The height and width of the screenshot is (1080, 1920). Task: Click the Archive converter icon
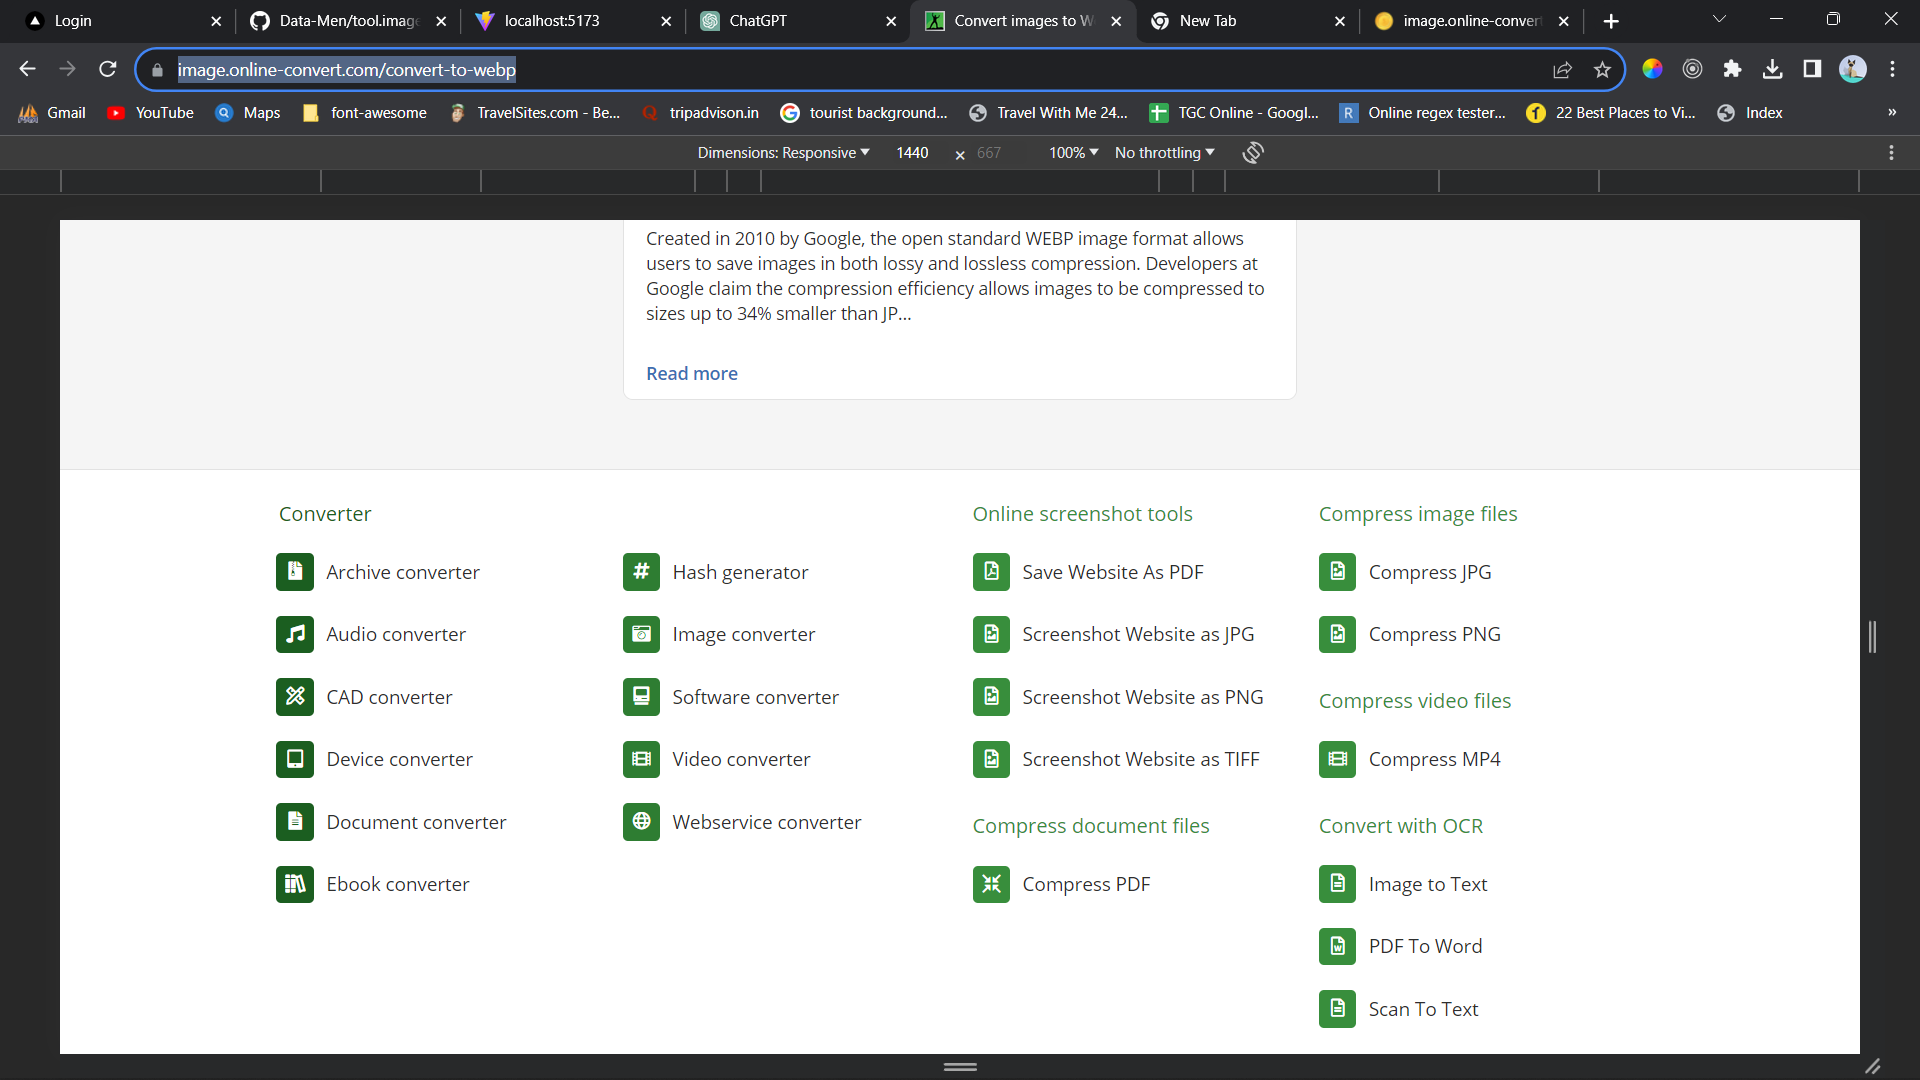tap(295, 572)
